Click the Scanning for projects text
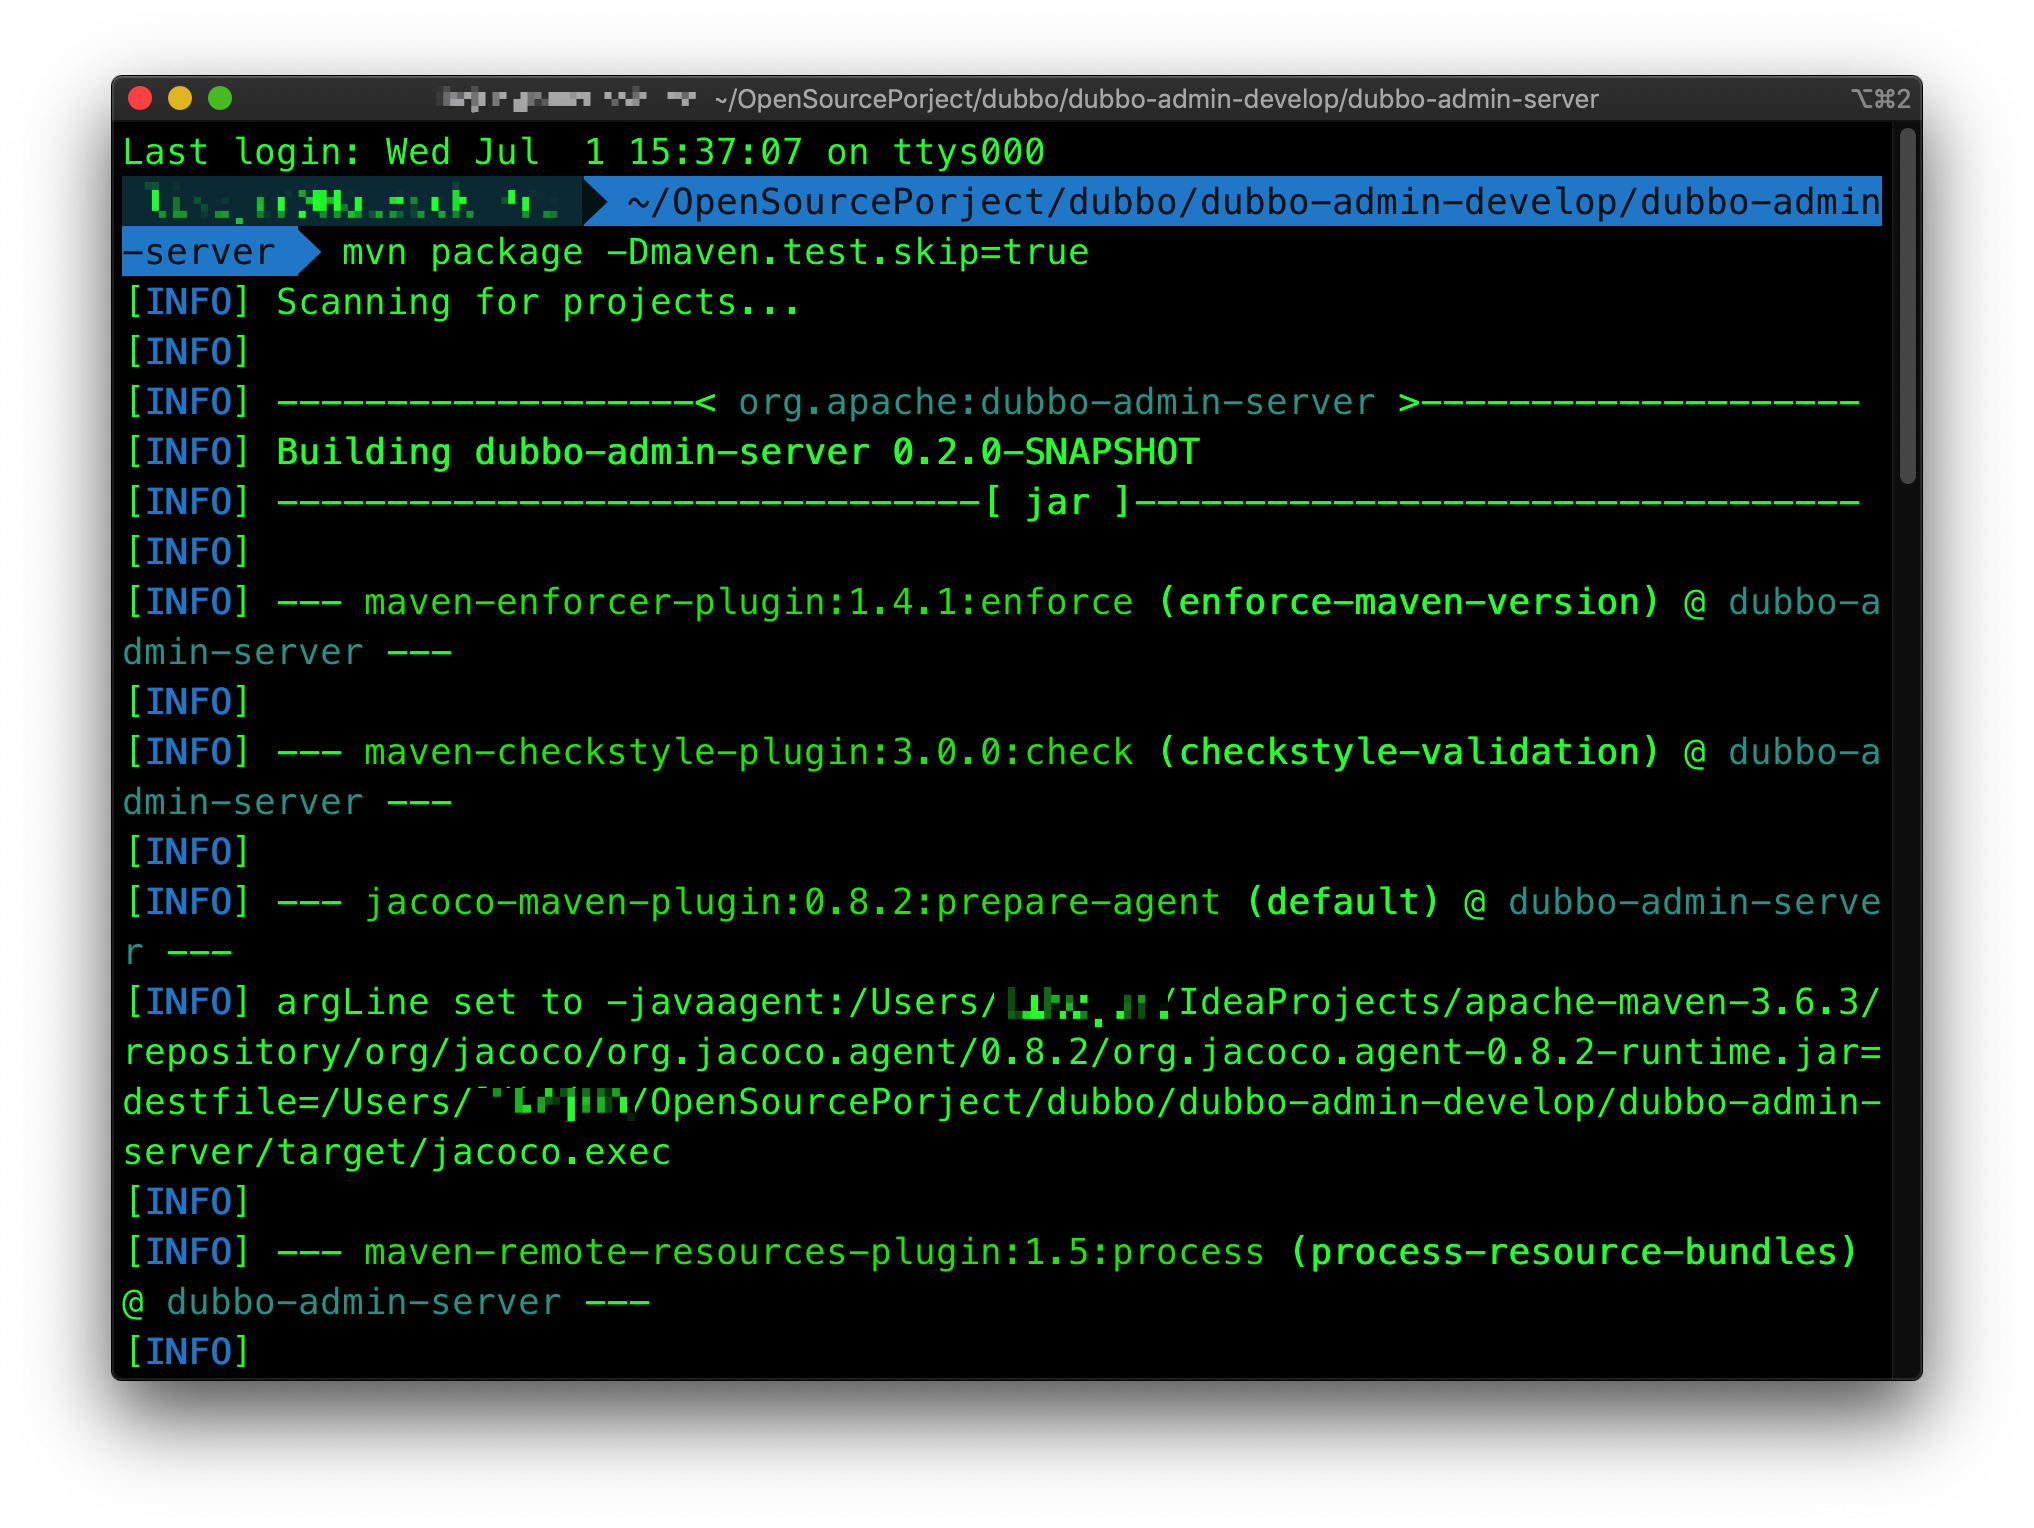Image resolution: width=2034 pixels, height=1528 pixels. pyautogui.click(x=538, y=302)
